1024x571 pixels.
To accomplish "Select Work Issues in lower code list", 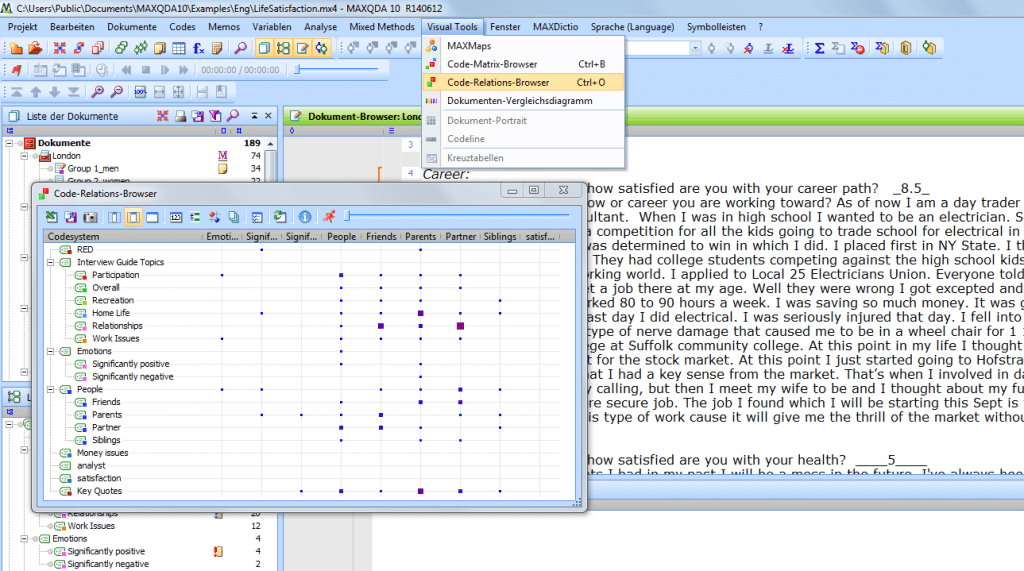I will (91, 526).
